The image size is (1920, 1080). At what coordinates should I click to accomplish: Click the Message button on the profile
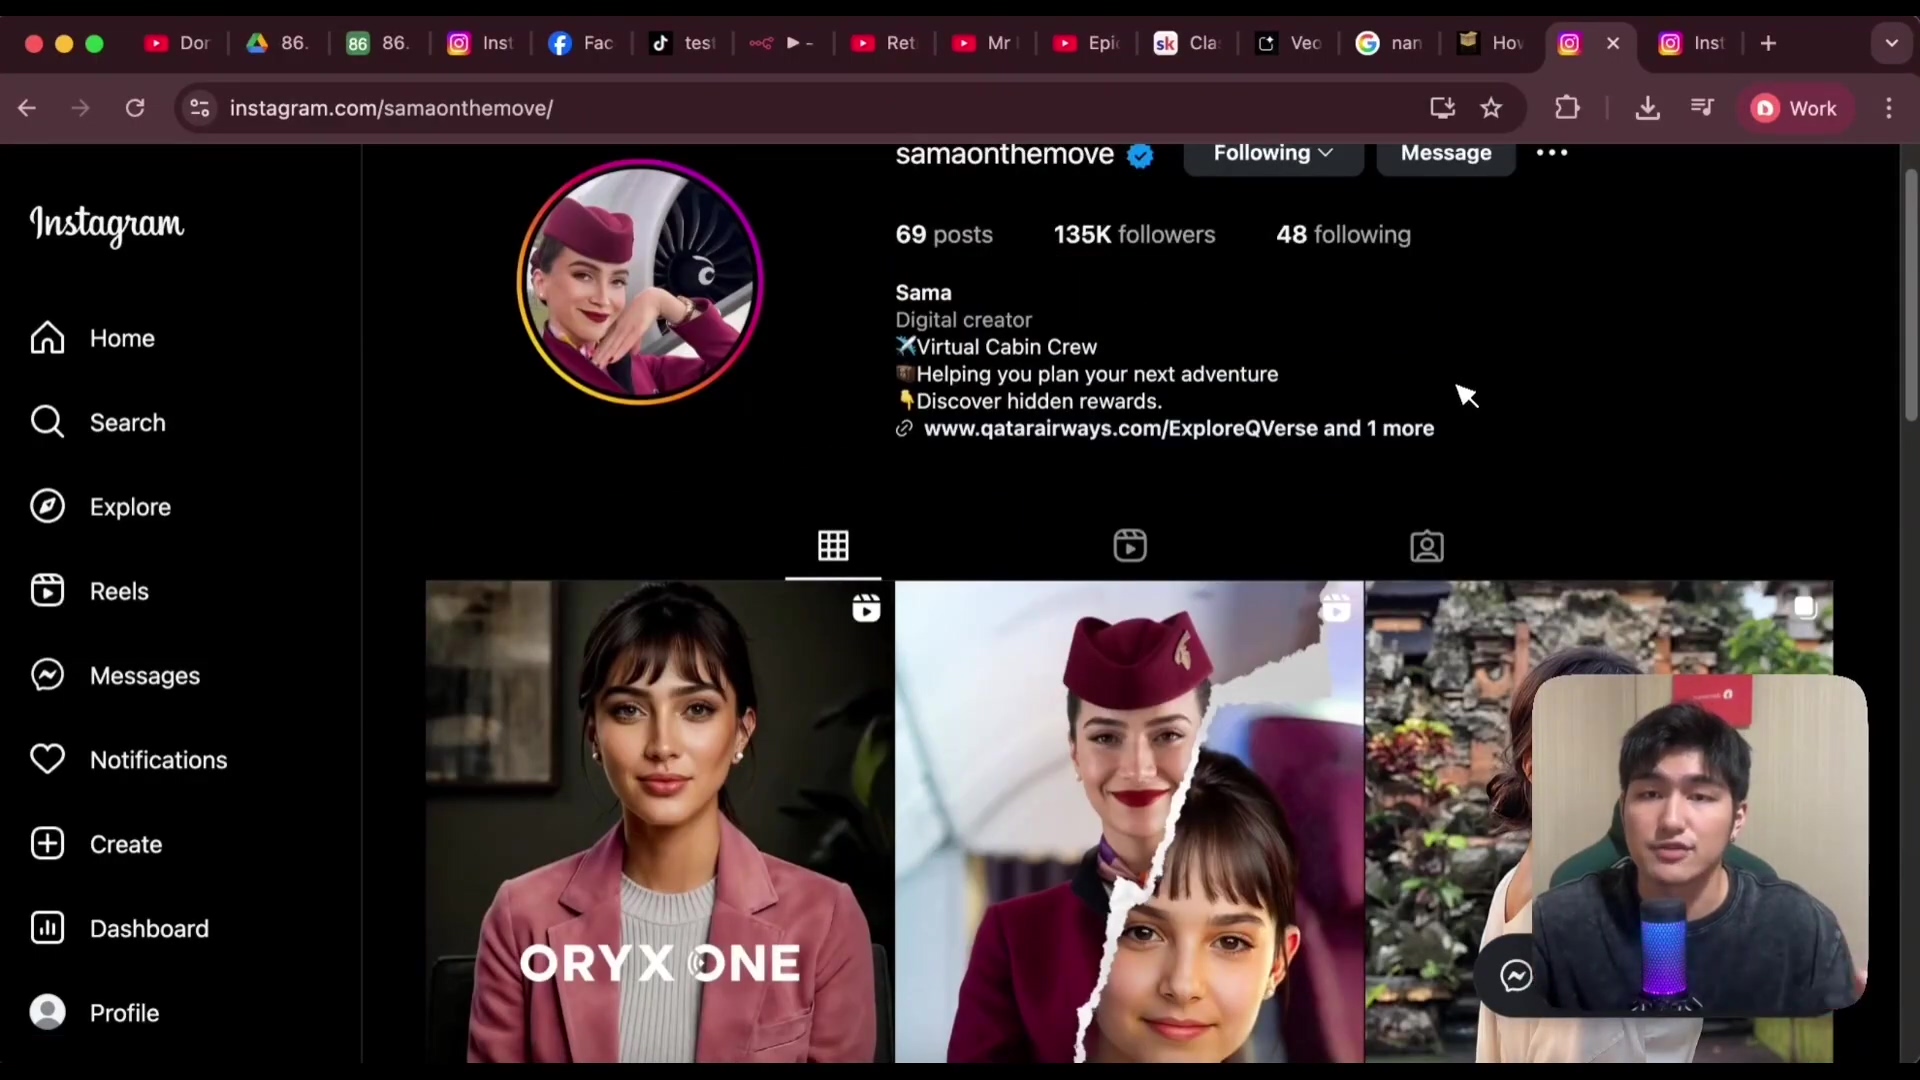click(1445, 154)
